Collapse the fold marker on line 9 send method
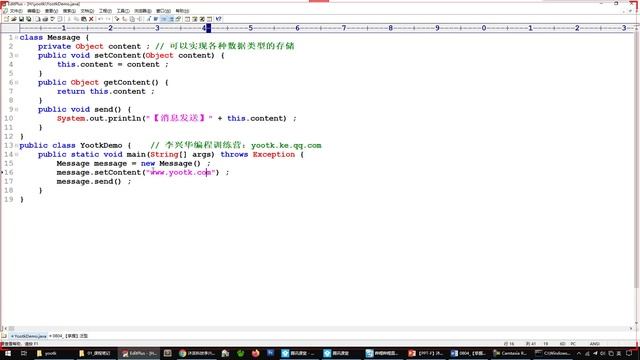Image resolution: width=640 pixels, height=360 pixels. point(16,109)
